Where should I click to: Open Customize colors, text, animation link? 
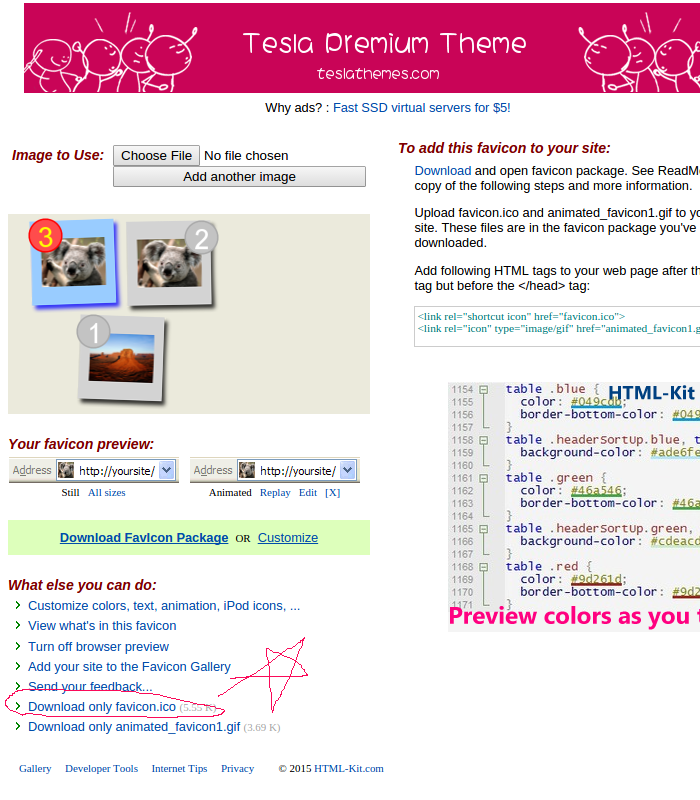[x=164, y=606]
